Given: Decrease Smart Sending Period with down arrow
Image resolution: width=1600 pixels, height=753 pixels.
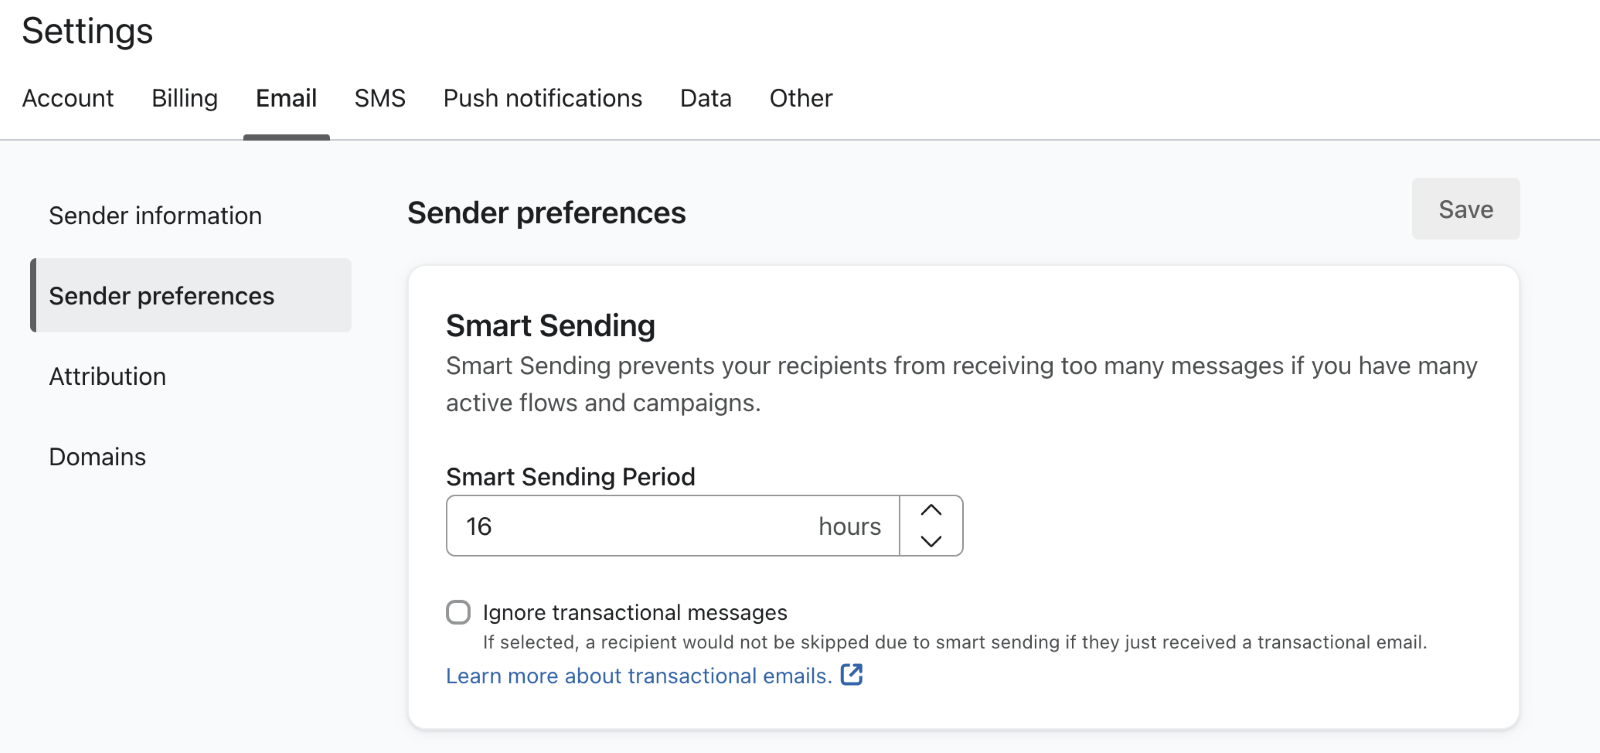Looking at the screenshot, I should coord(931,541).
